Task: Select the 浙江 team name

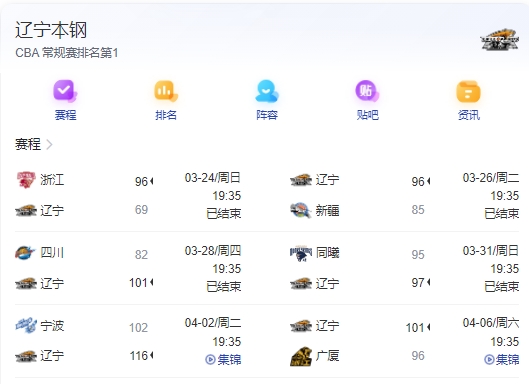Action: point(52,180)
